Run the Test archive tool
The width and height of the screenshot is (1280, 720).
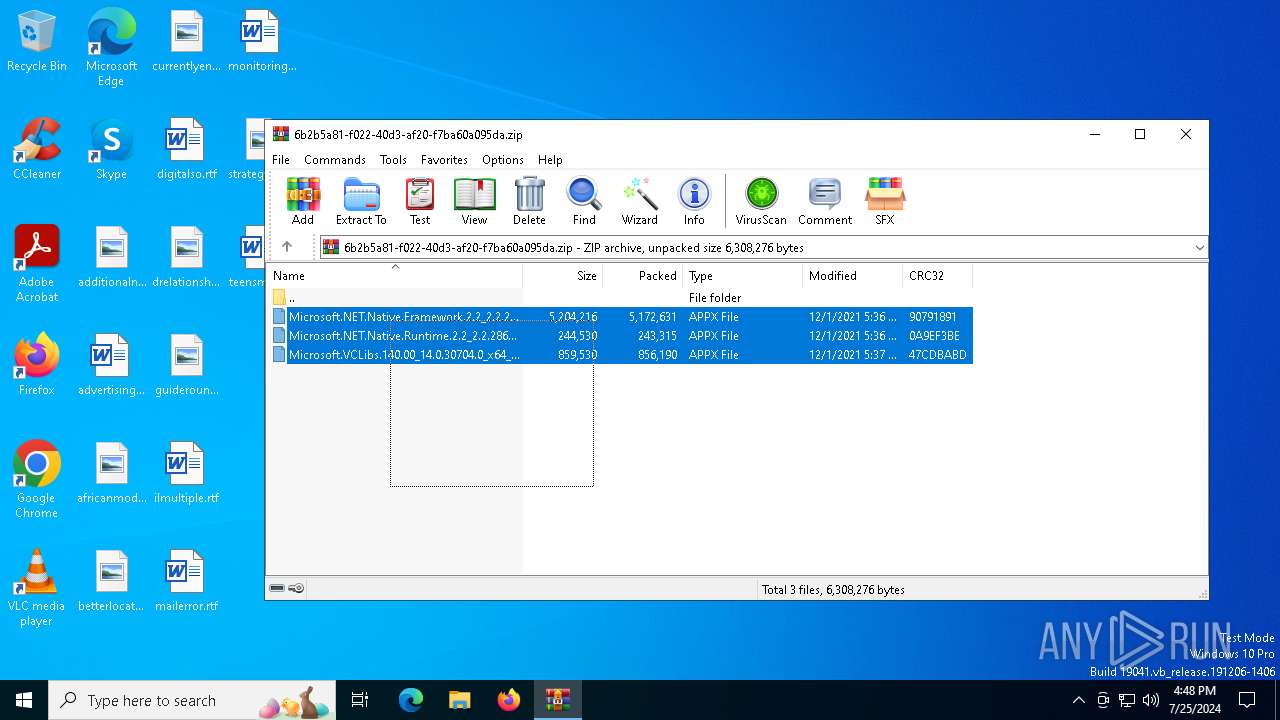(420, 201)
